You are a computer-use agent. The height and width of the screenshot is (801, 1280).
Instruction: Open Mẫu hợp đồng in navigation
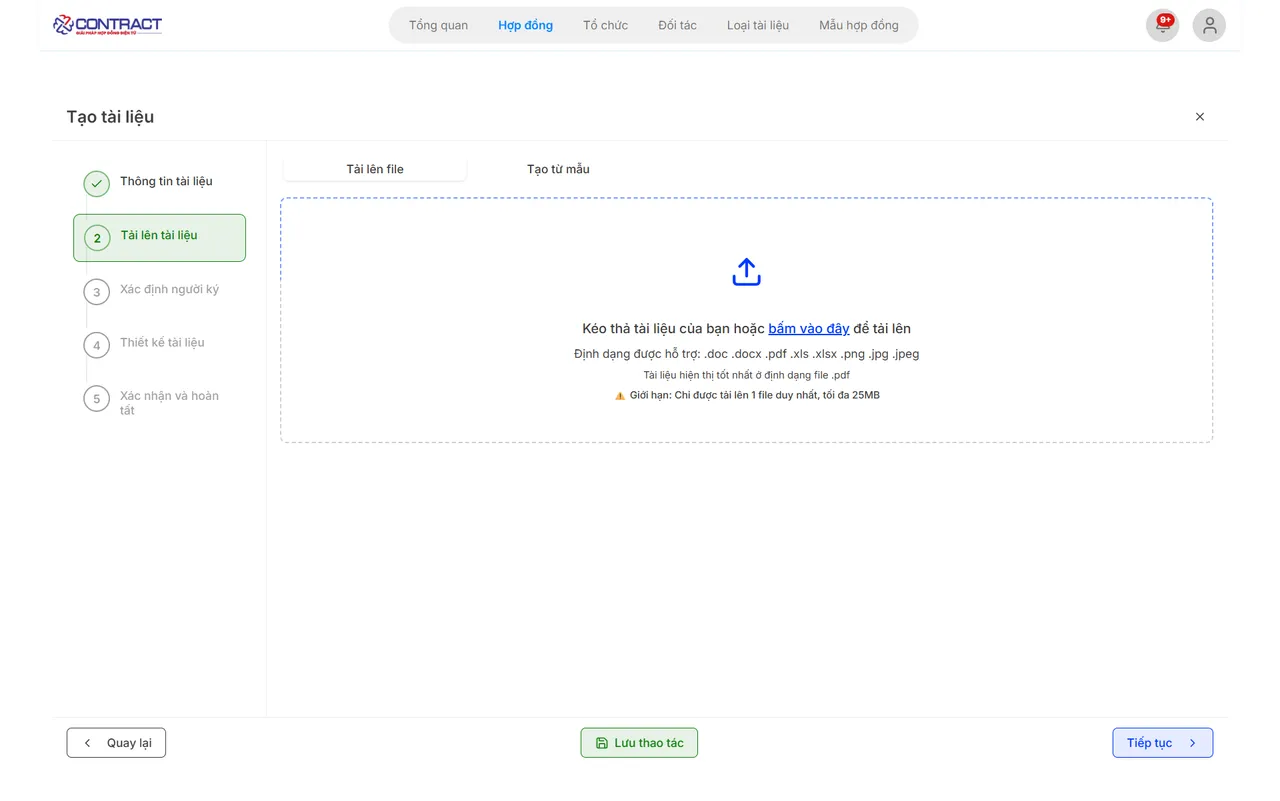(x=858, y=25)
